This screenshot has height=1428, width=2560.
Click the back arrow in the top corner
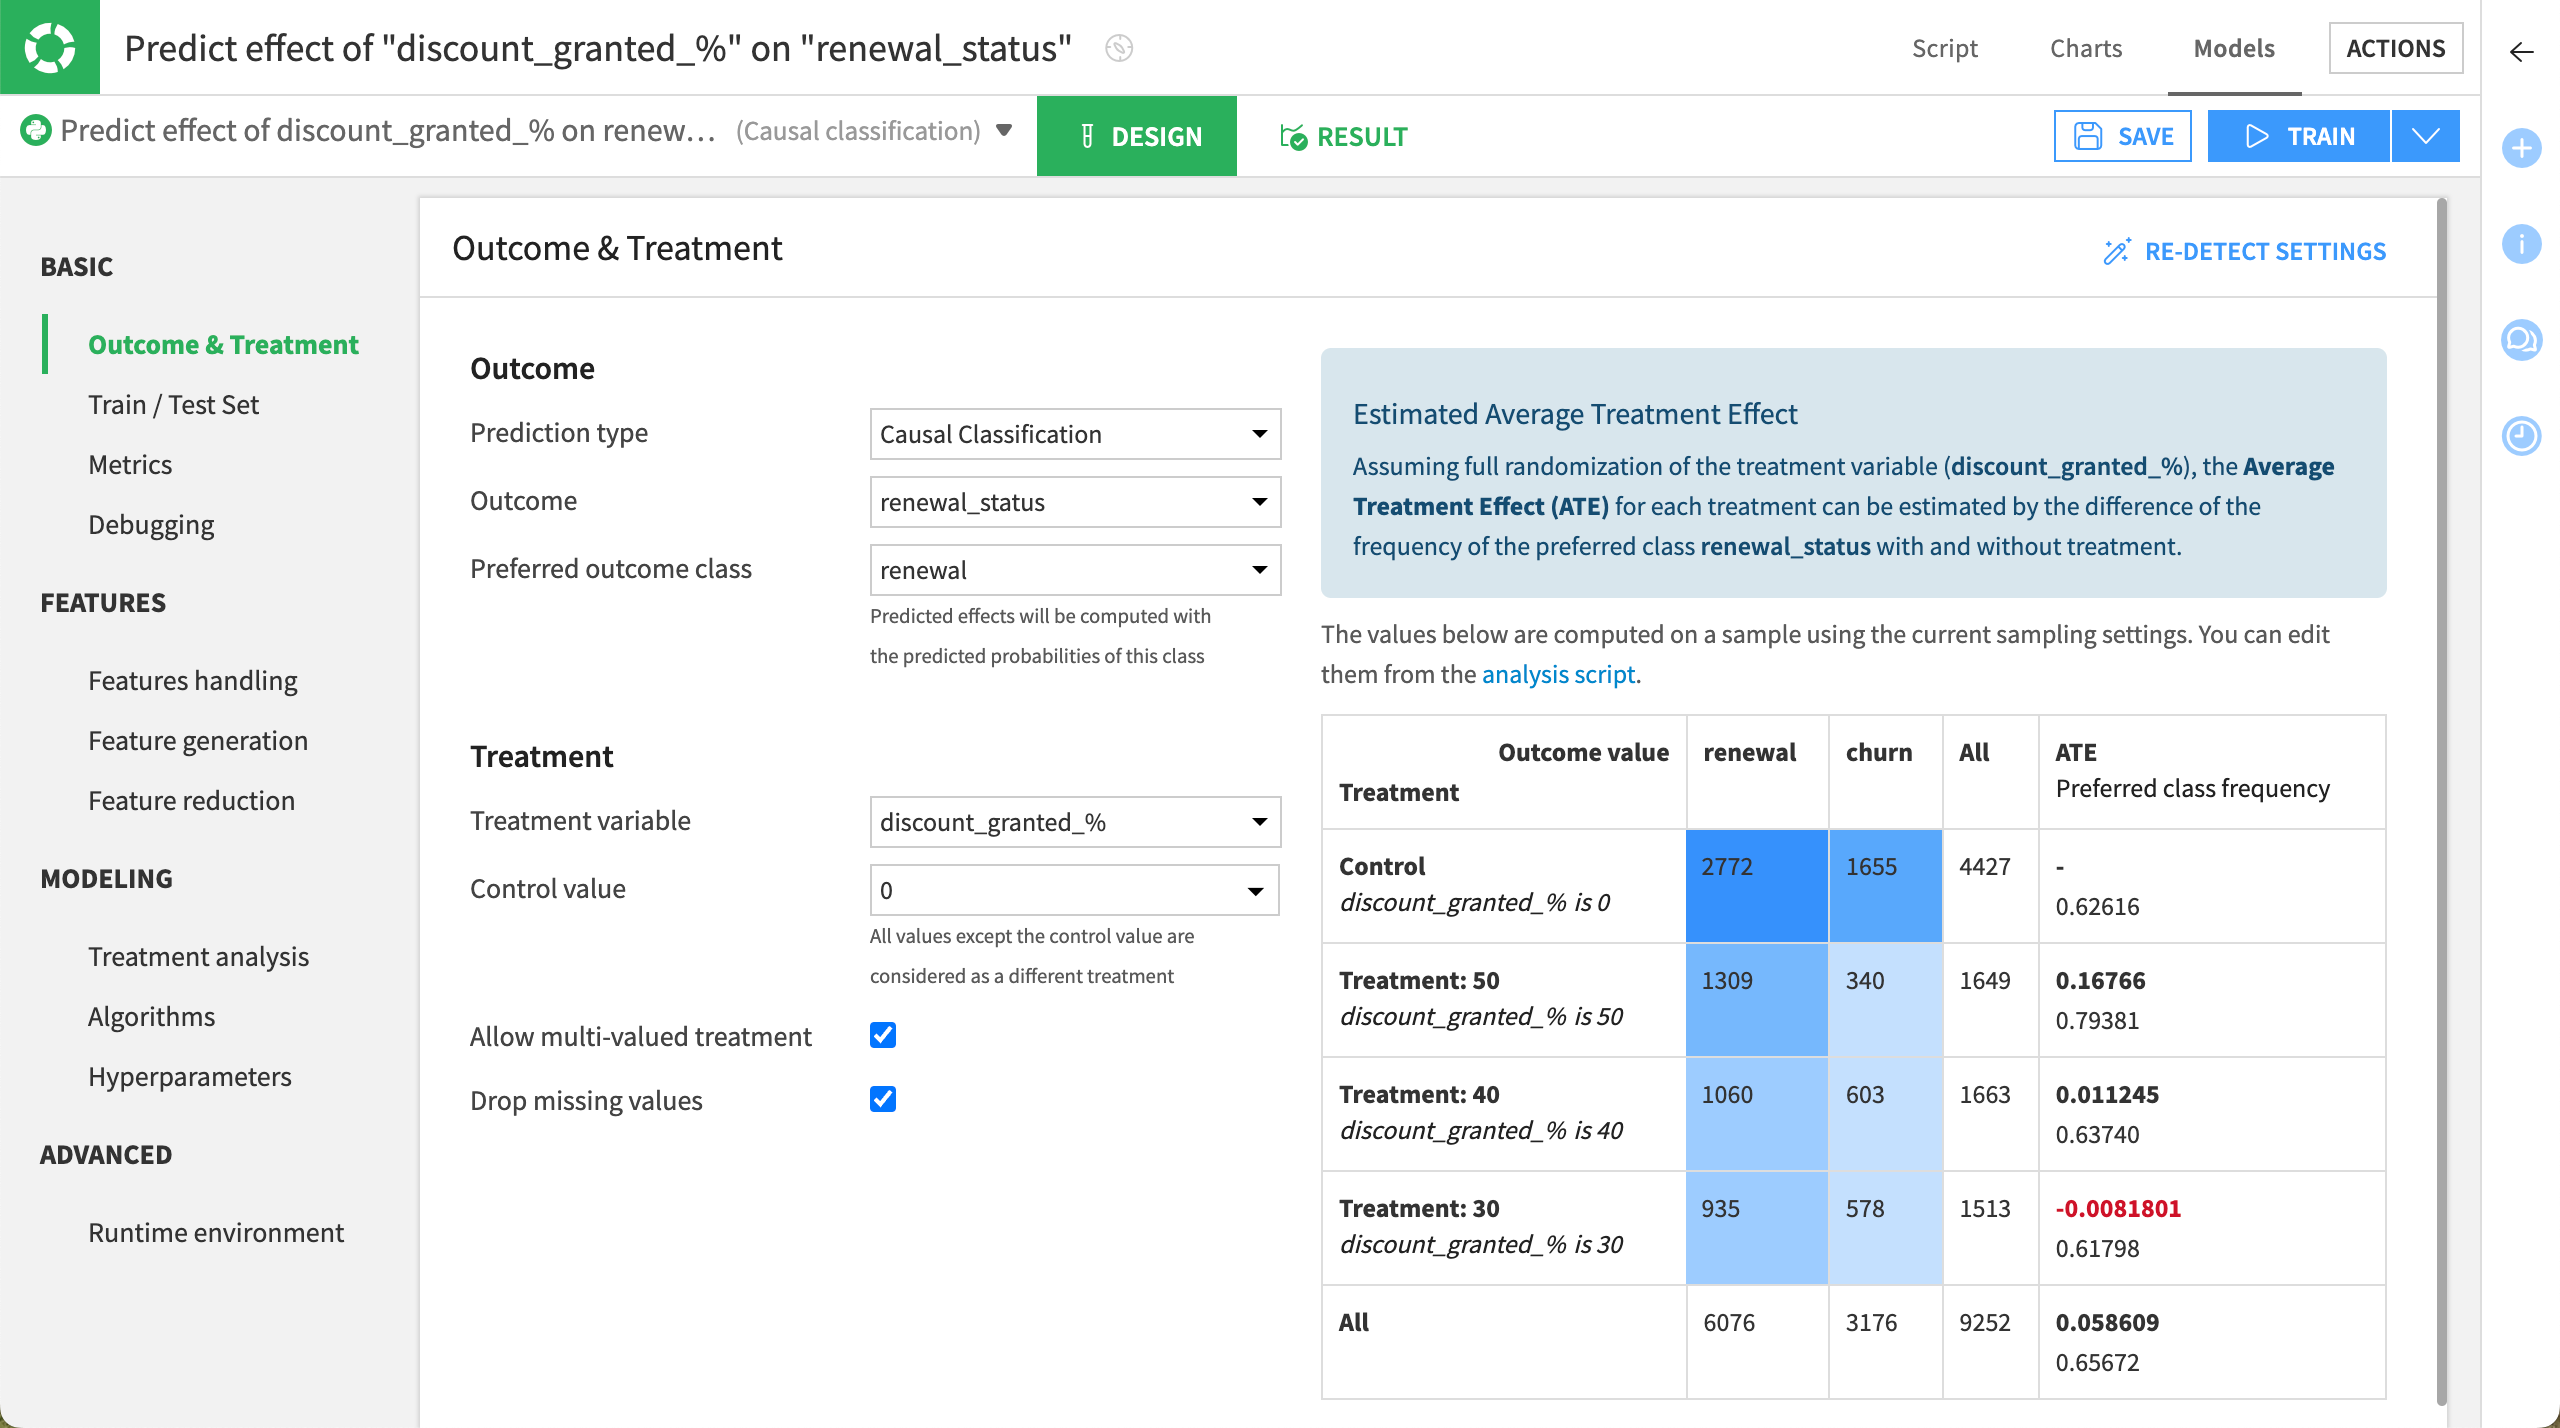(2521, 54)
